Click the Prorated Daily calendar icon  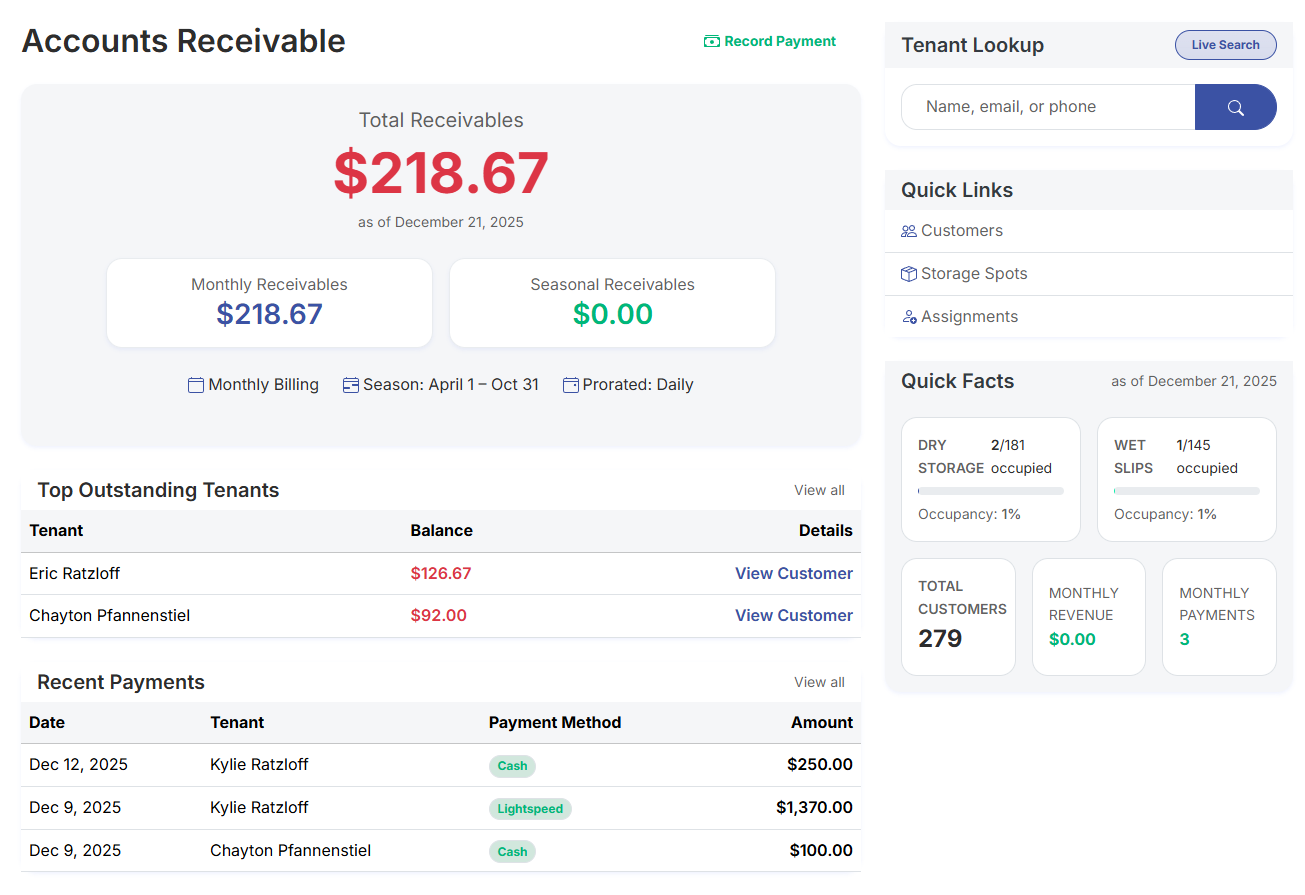coord(570,384)
